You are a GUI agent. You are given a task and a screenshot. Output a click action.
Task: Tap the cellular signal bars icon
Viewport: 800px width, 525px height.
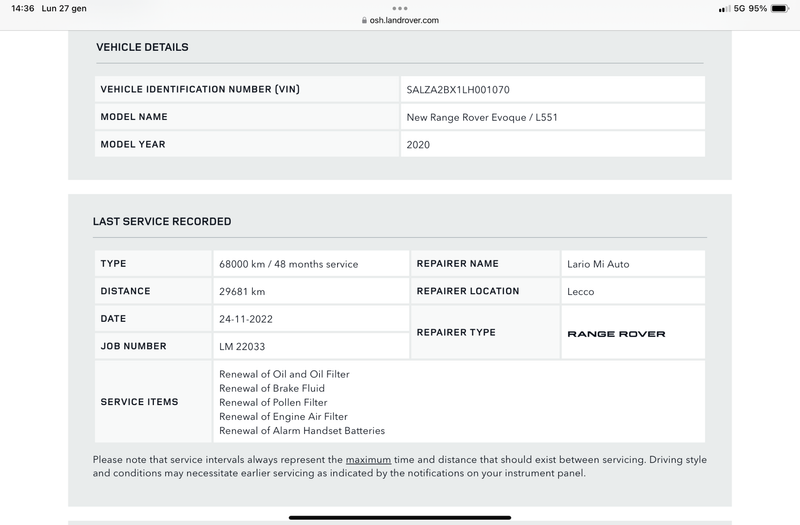(724, 9)
